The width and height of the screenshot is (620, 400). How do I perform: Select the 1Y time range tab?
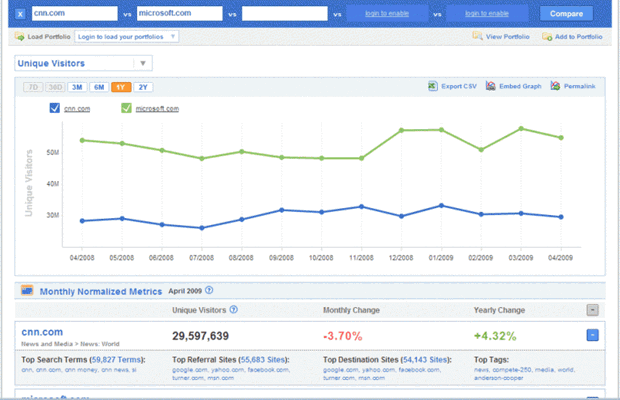pos(121,87)
